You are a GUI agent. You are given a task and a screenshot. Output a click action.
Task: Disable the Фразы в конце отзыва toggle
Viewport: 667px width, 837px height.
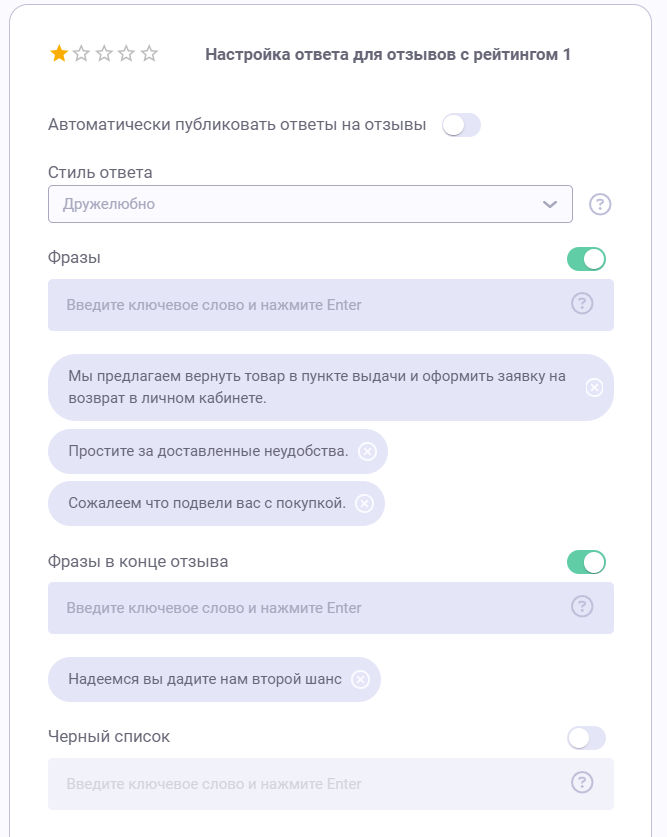coord(586,562)
